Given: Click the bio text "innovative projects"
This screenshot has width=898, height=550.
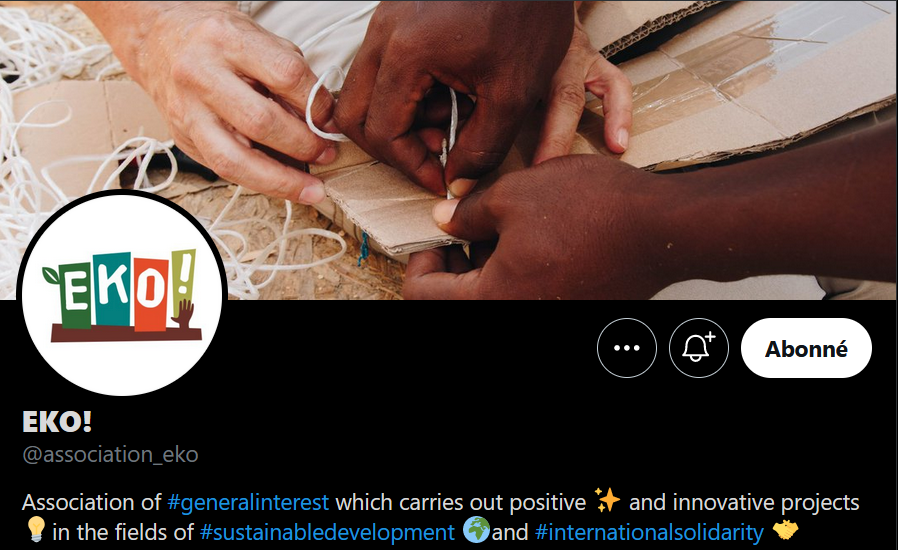Looking at the screenshot, I should point(766,502).
